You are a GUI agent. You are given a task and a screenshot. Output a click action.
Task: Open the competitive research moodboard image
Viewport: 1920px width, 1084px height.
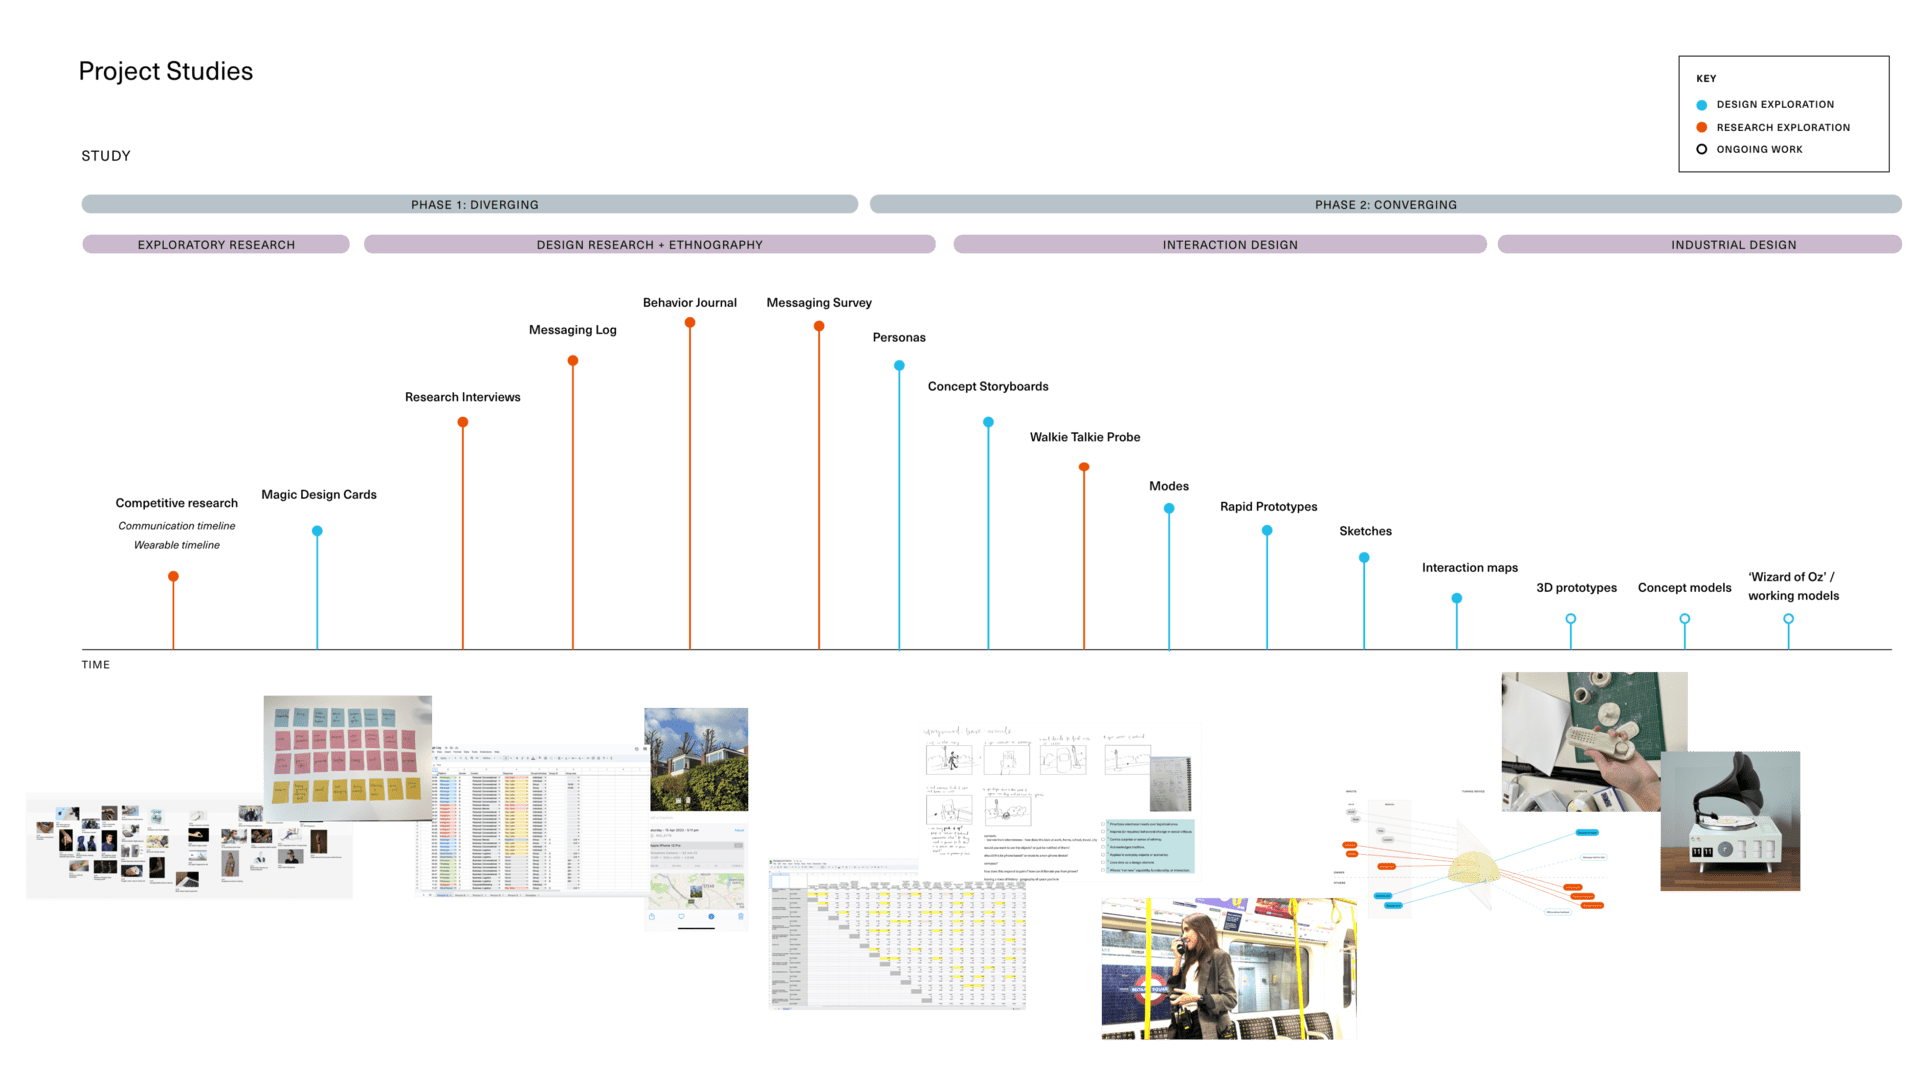click(x=189, y=846)
